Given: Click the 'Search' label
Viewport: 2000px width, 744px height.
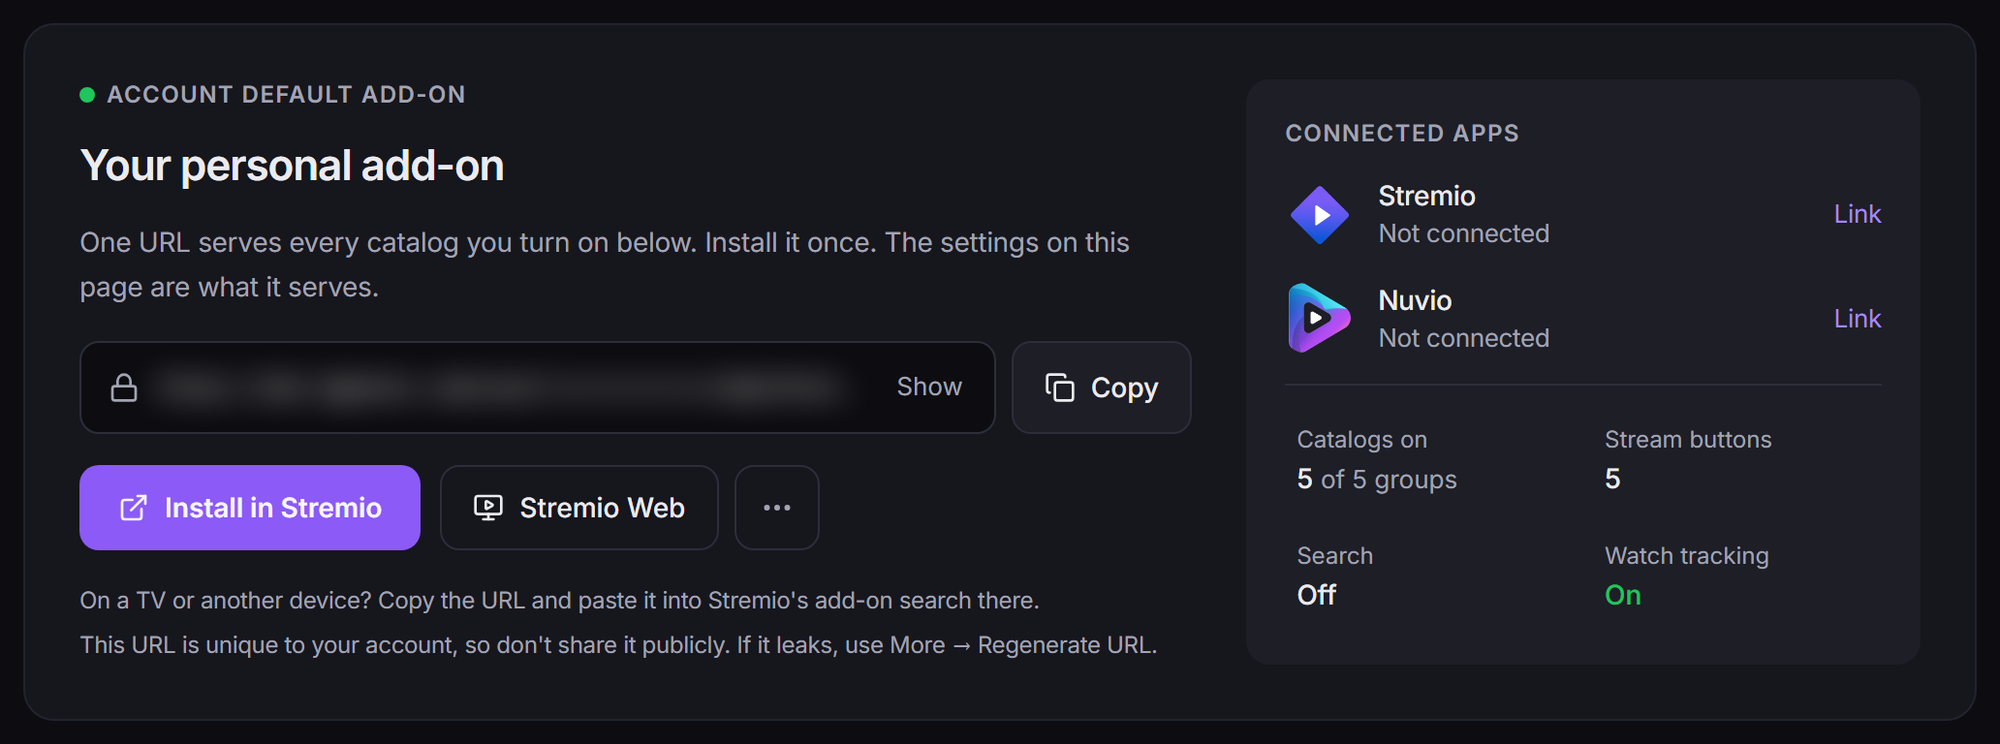Looking at the screenshot, I should click(1335, 556).
